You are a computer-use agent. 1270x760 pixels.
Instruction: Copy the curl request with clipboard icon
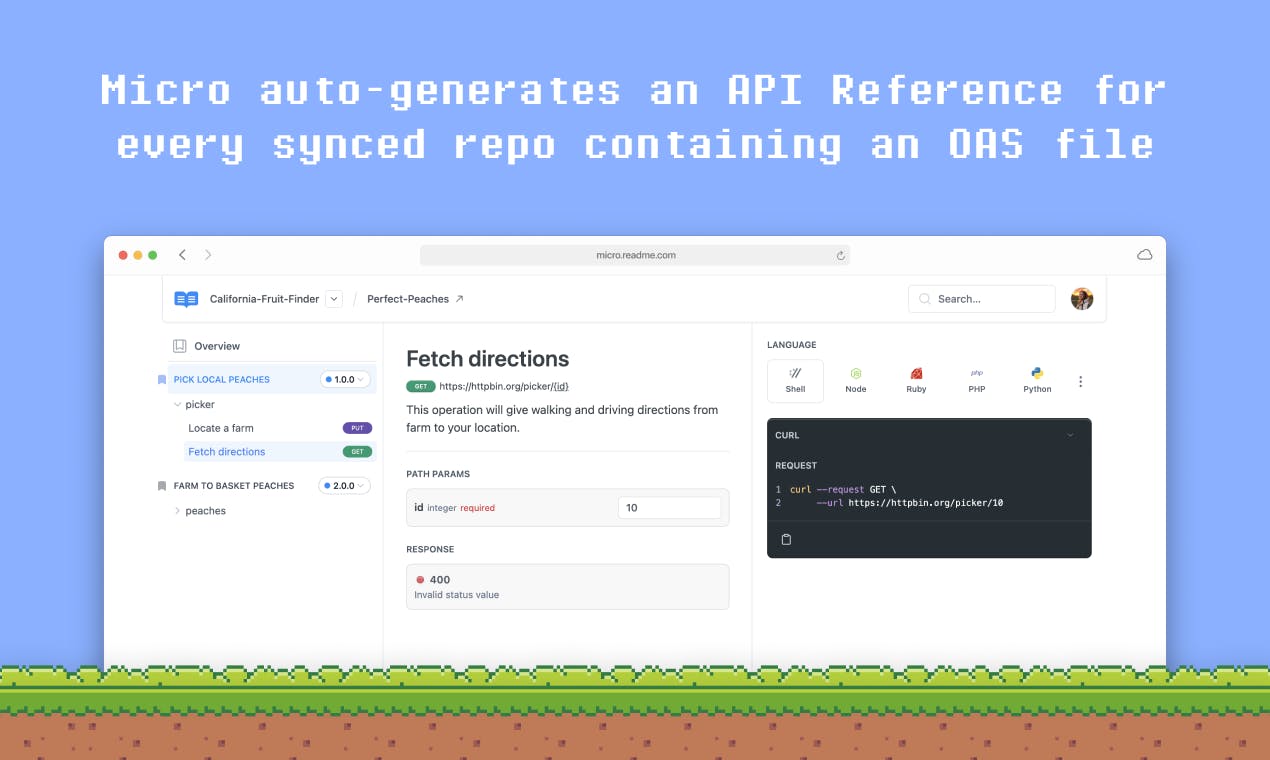coord(786,540)
